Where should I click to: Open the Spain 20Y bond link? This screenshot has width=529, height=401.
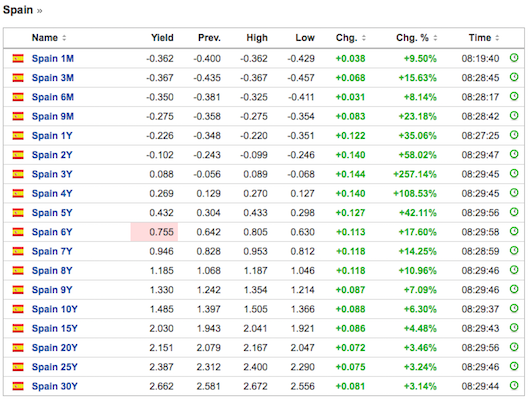coord(55,347)
